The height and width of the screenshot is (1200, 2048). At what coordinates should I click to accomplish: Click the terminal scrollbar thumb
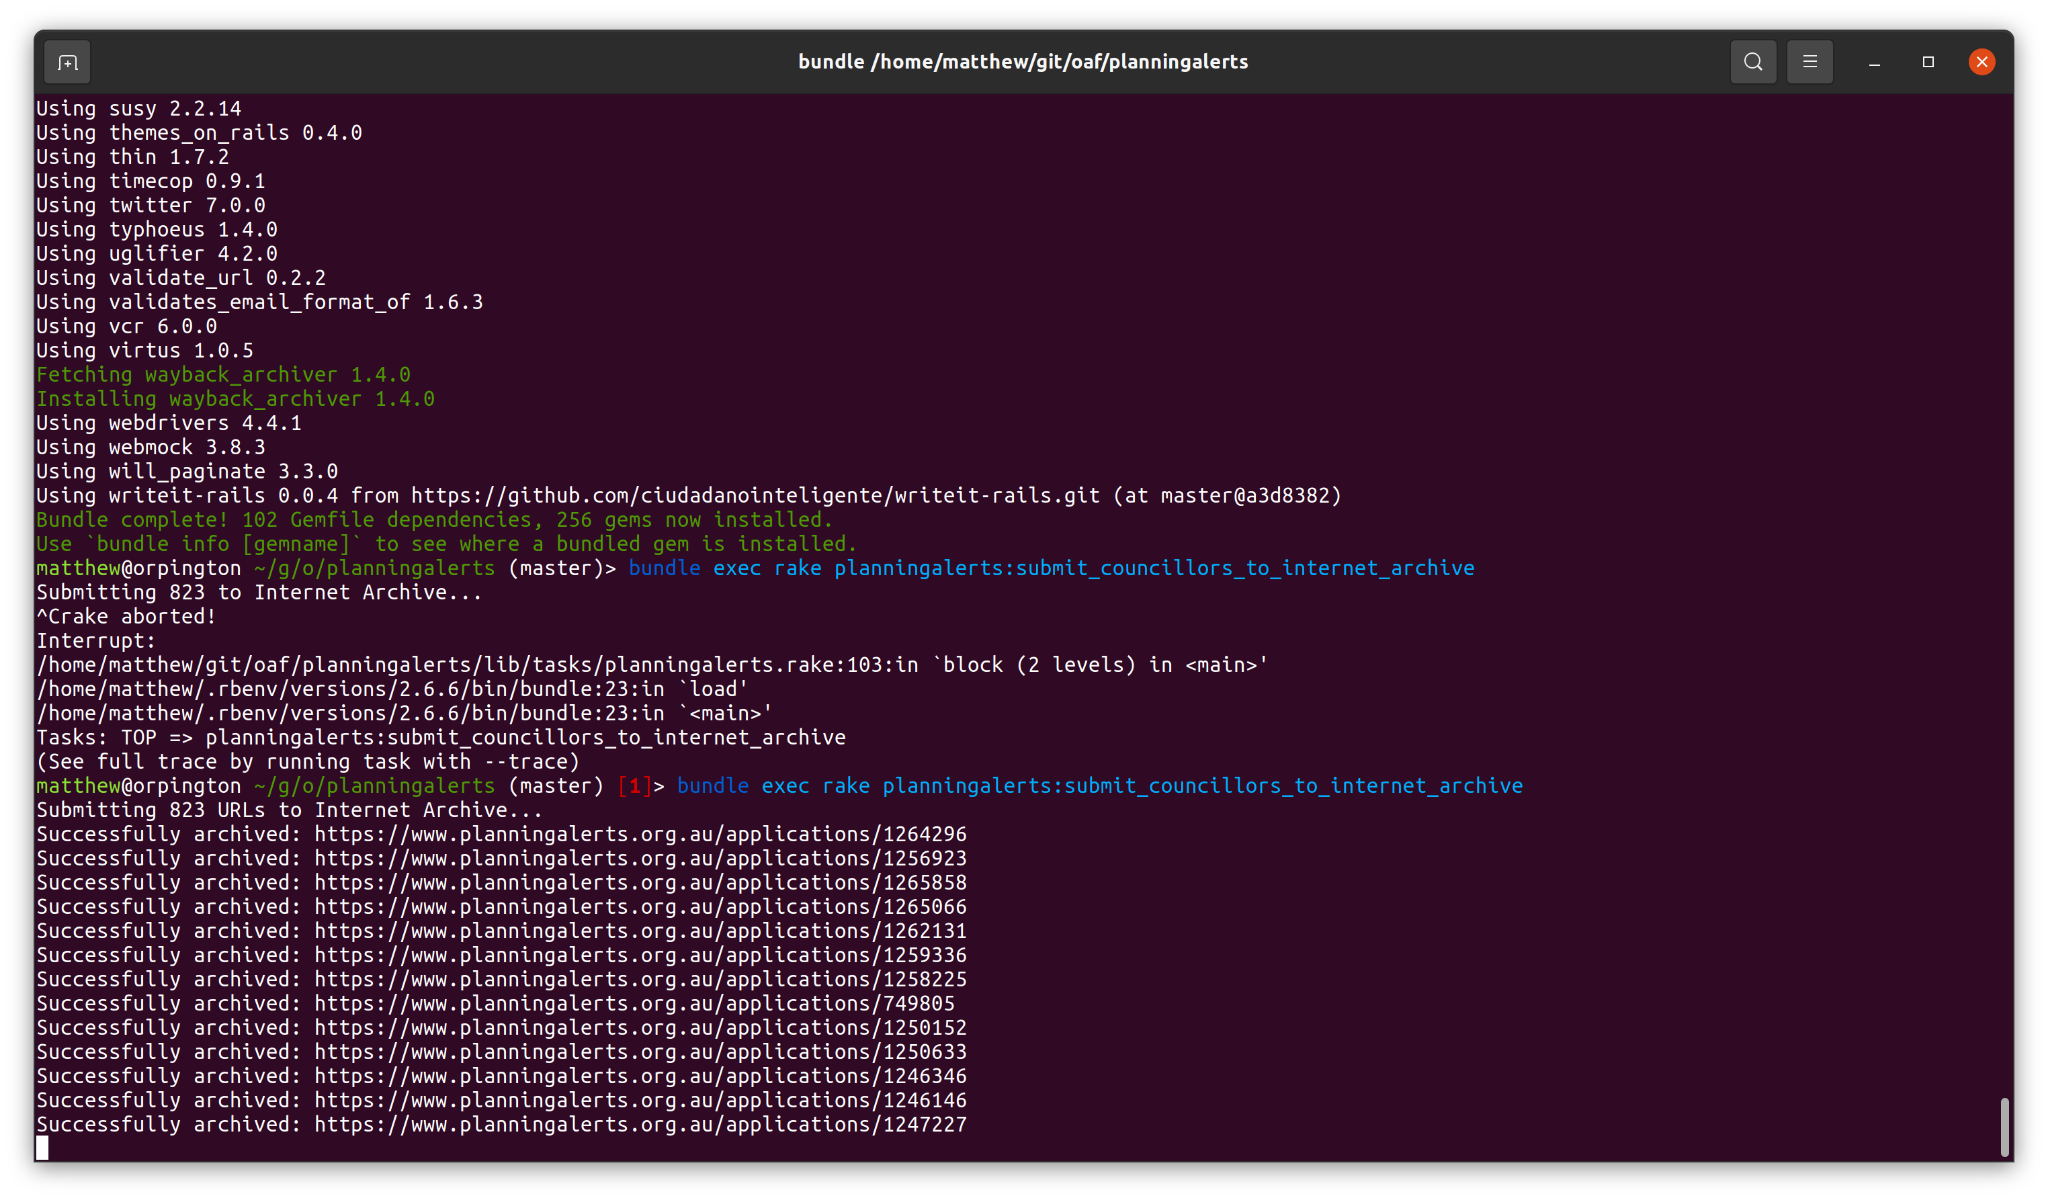[x=2004, y=1126]
